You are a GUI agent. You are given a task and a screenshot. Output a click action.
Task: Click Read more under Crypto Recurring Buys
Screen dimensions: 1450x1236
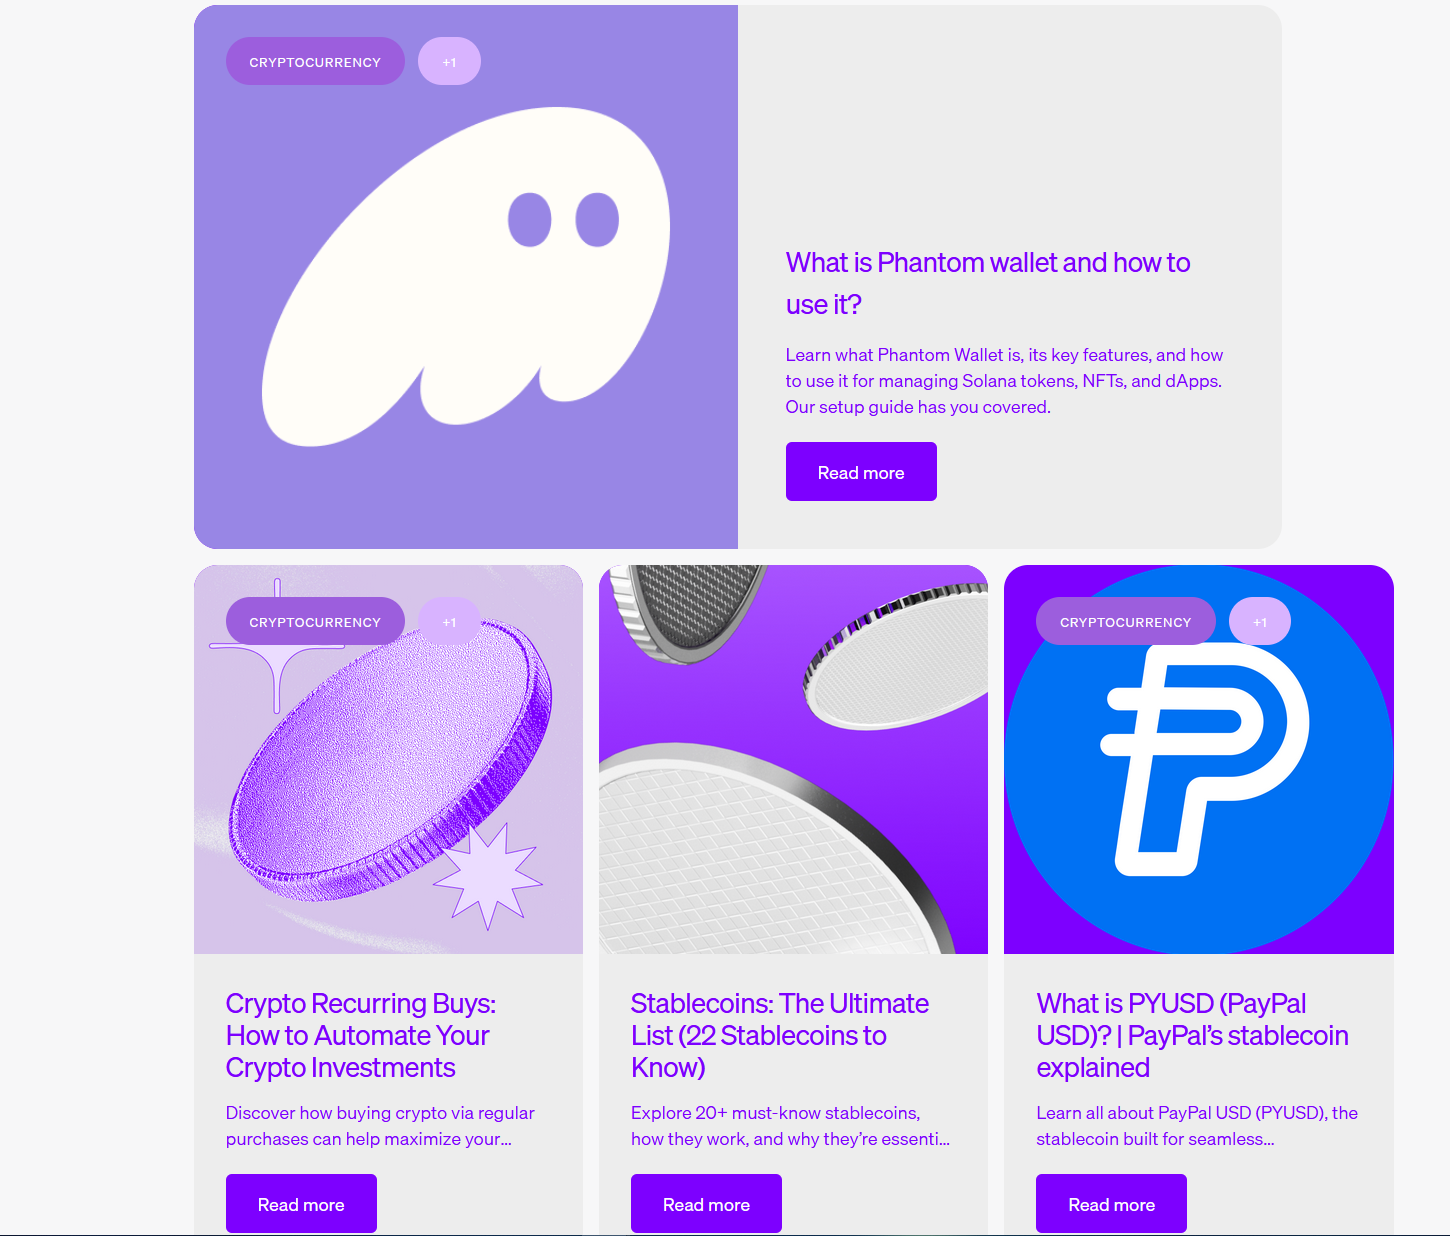tap(301, 1204)
